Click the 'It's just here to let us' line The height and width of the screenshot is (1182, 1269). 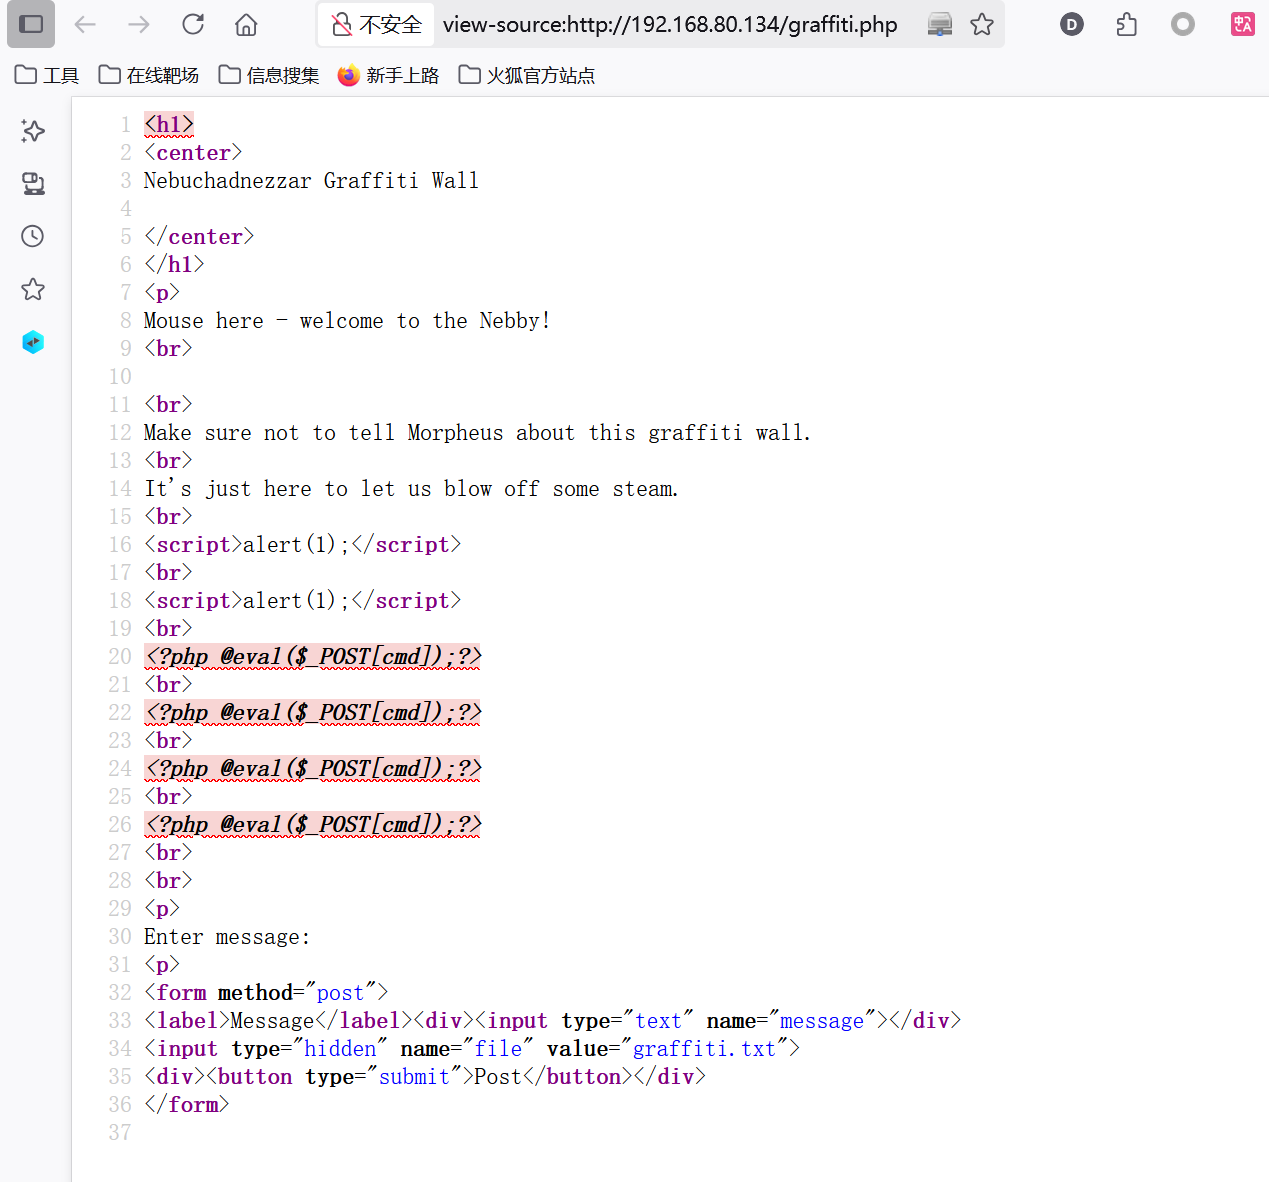[x=411, y=488]
